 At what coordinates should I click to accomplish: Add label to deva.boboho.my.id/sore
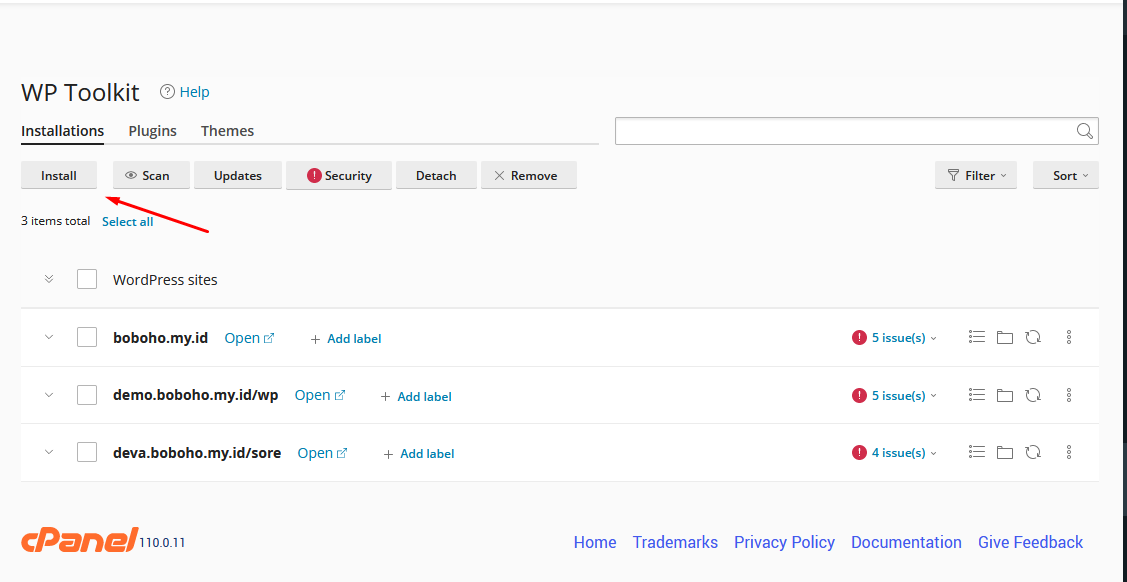point(419,453)
